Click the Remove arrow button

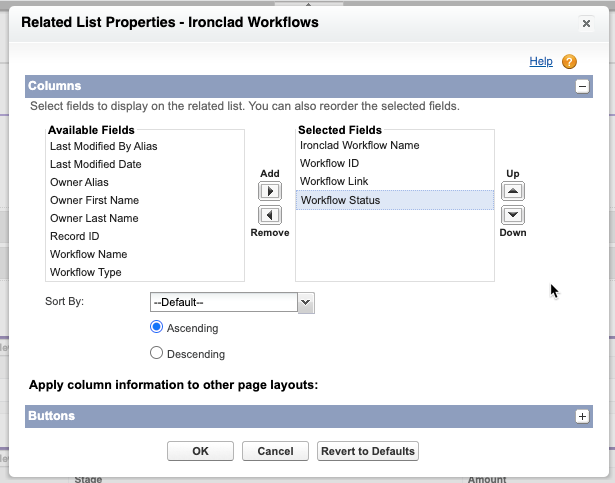[270, 215]
